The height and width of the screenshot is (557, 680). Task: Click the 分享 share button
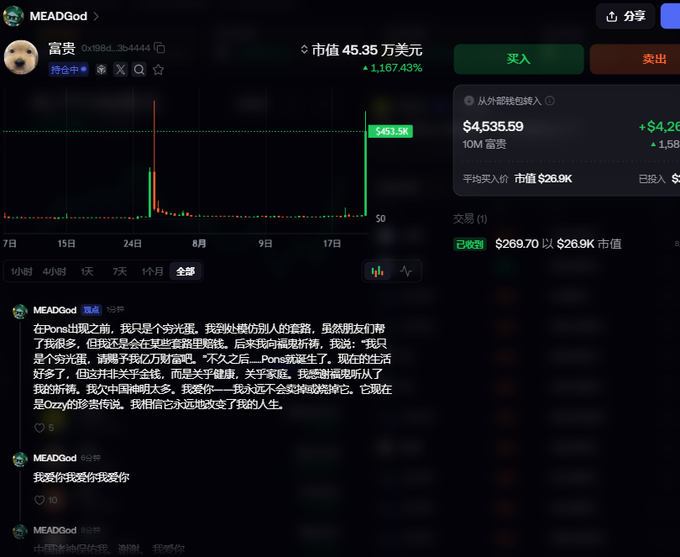tap(625, 16)
